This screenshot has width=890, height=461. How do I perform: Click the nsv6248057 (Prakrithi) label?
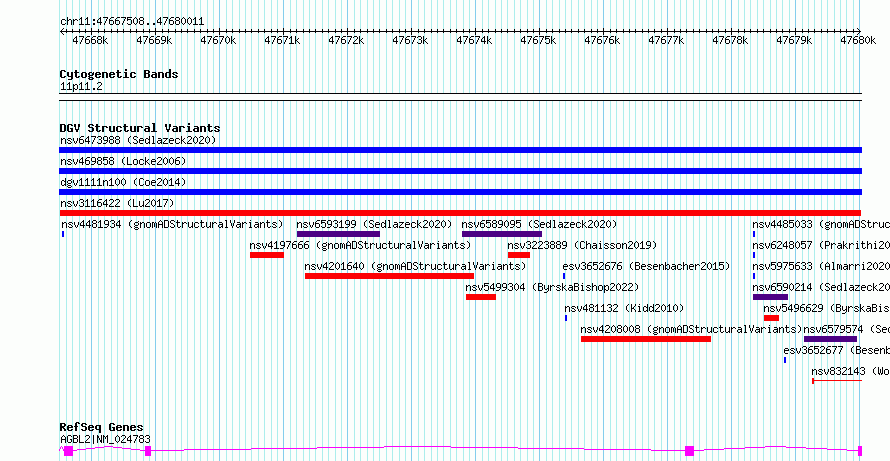click(x=821, y=245)
